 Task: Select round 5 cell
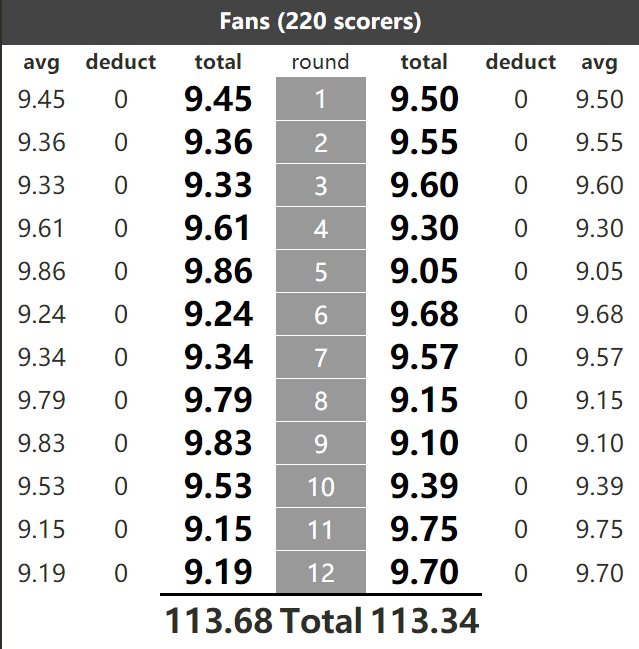point(321,271)
